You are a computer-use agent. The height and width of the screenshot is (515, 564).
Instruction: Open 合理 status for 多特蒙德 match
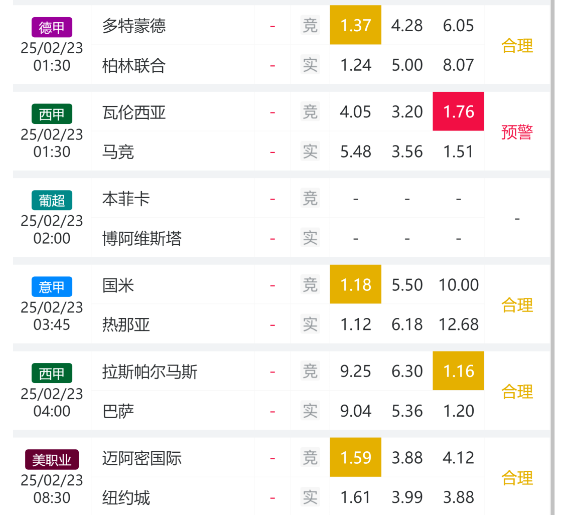[517, 46]
